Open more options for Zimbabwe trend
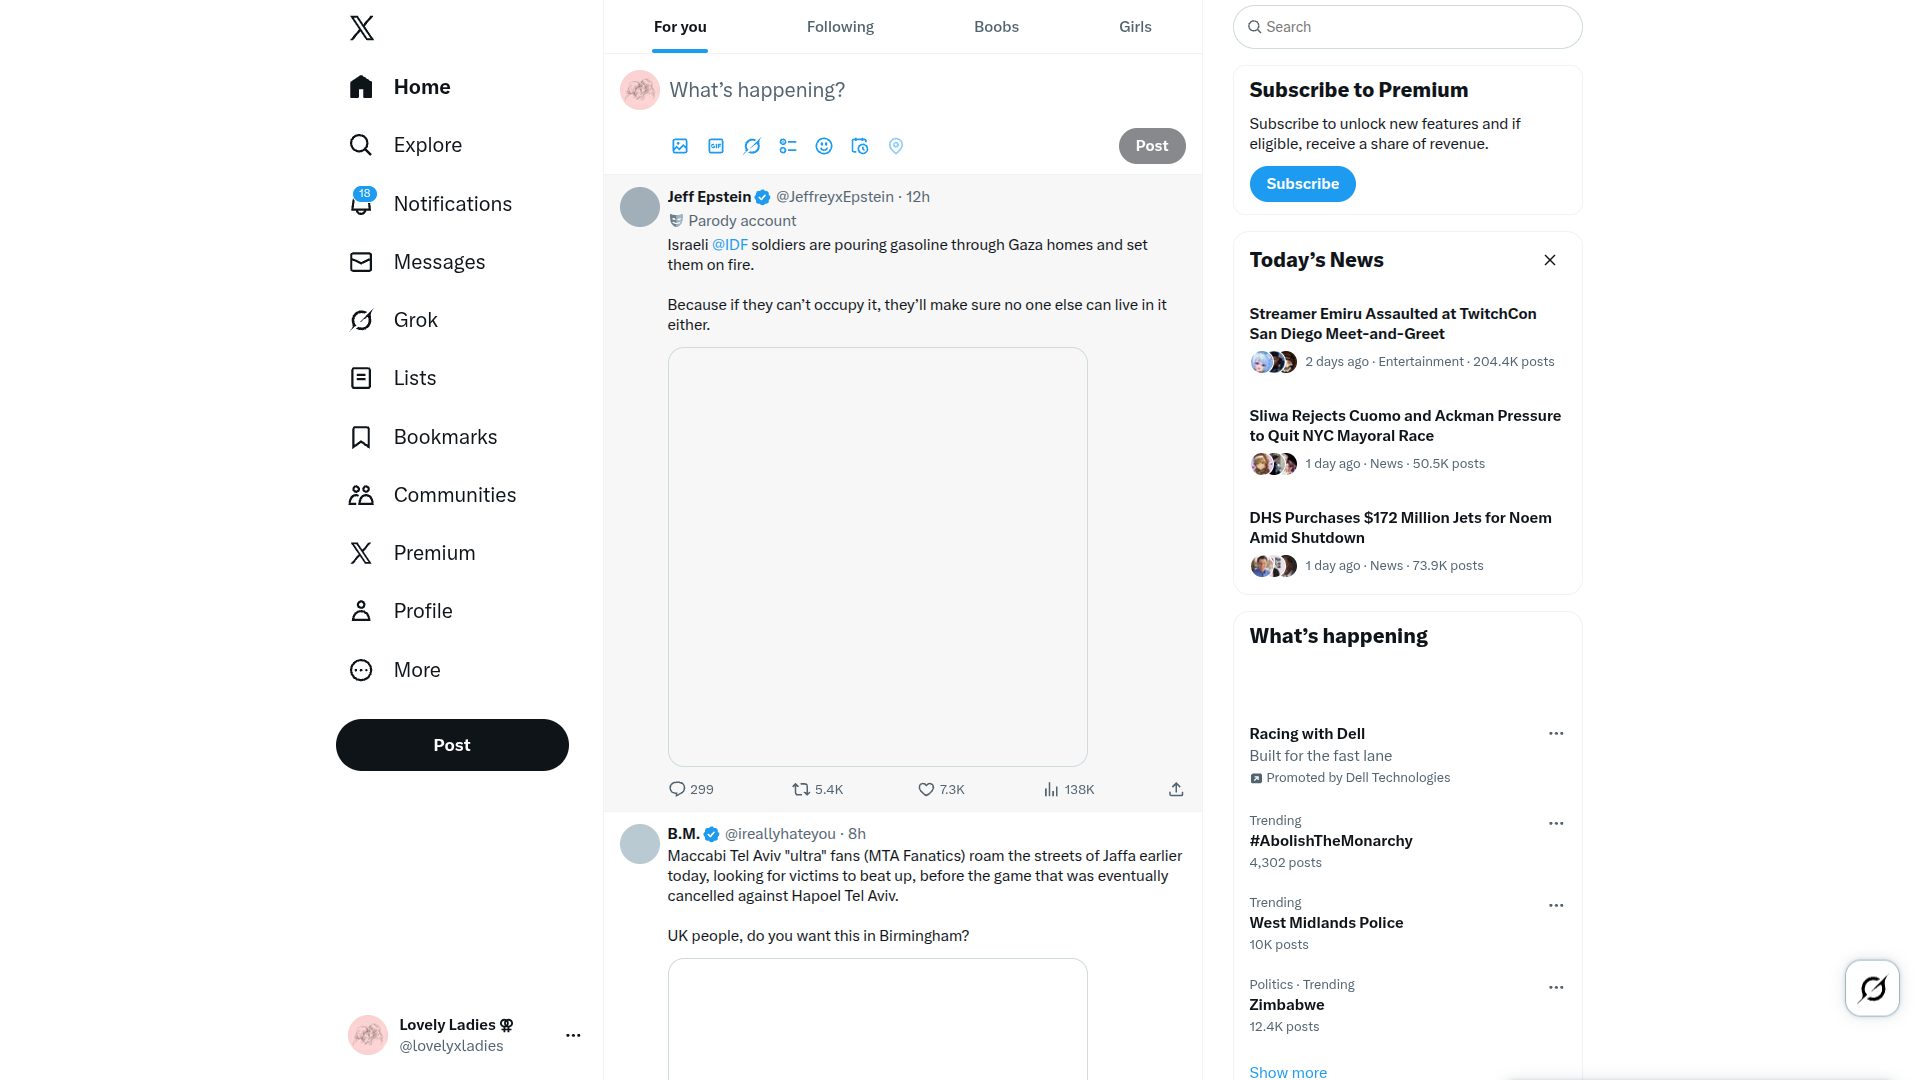The image size is (1920, 1080). 1556,987
